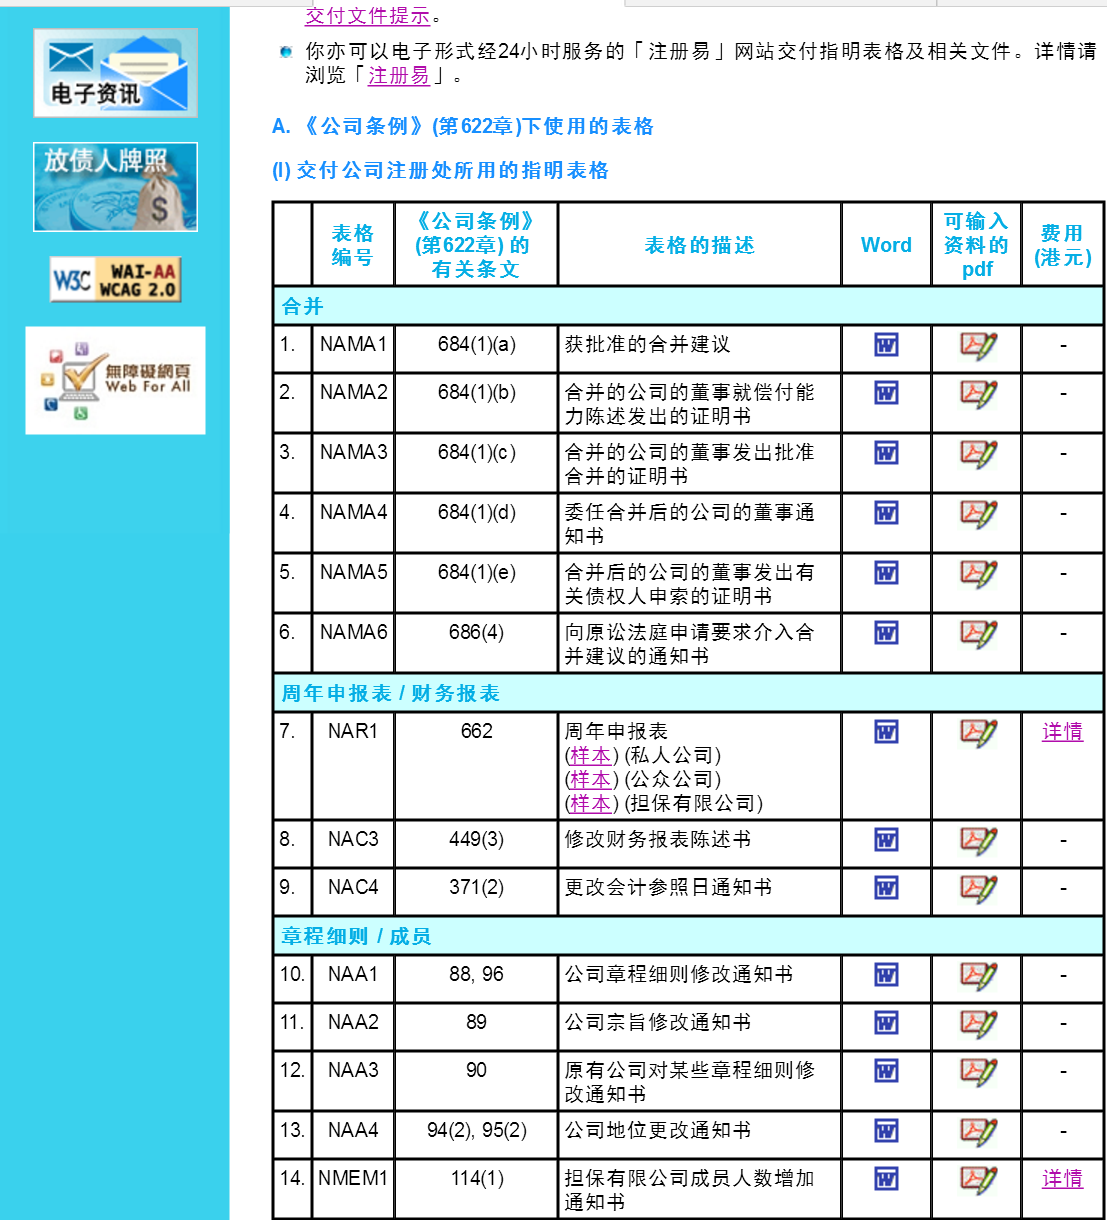Click the Web For All accessibility logo
Image resolution: width=1107 pixels, height=1220 pixels.
[114, 381]
